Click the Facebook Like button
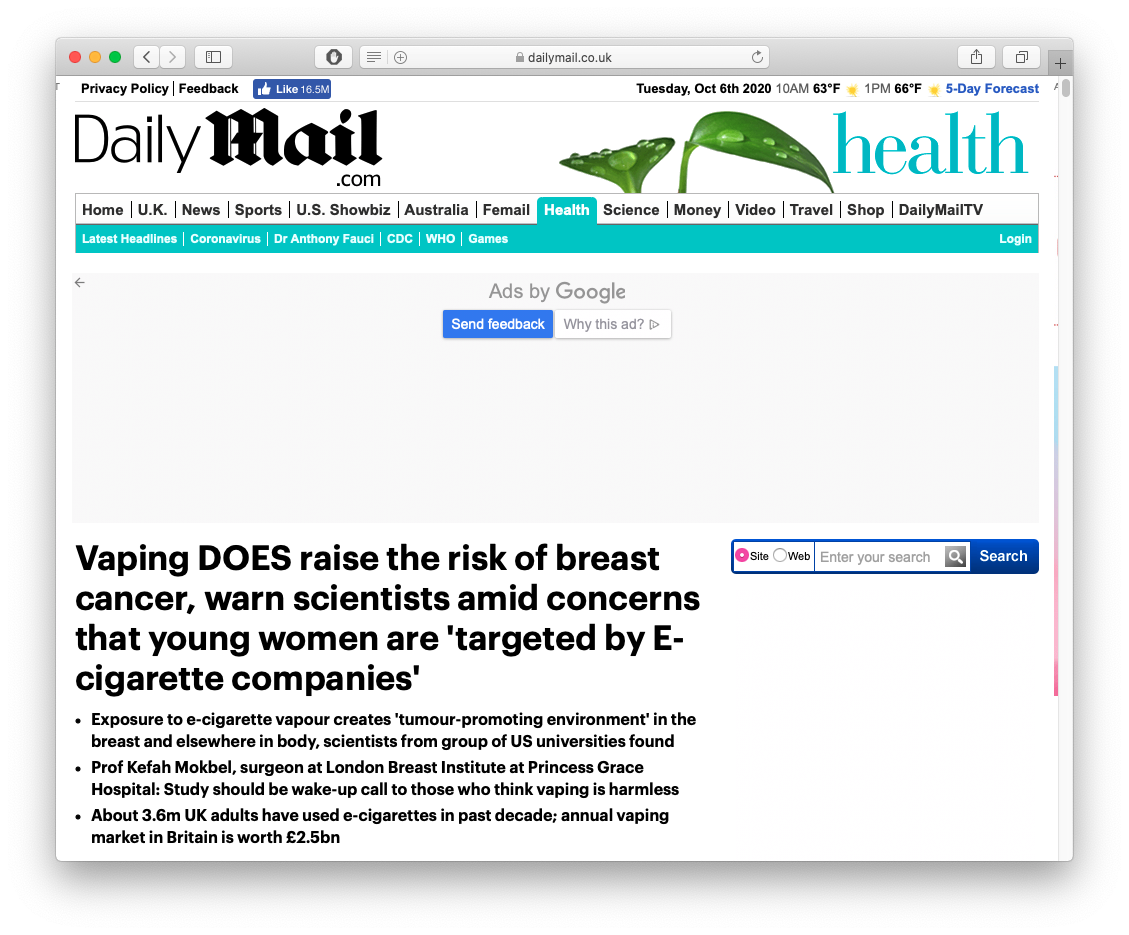Viewport: 1129px width, 935px height. coord(292,89)
